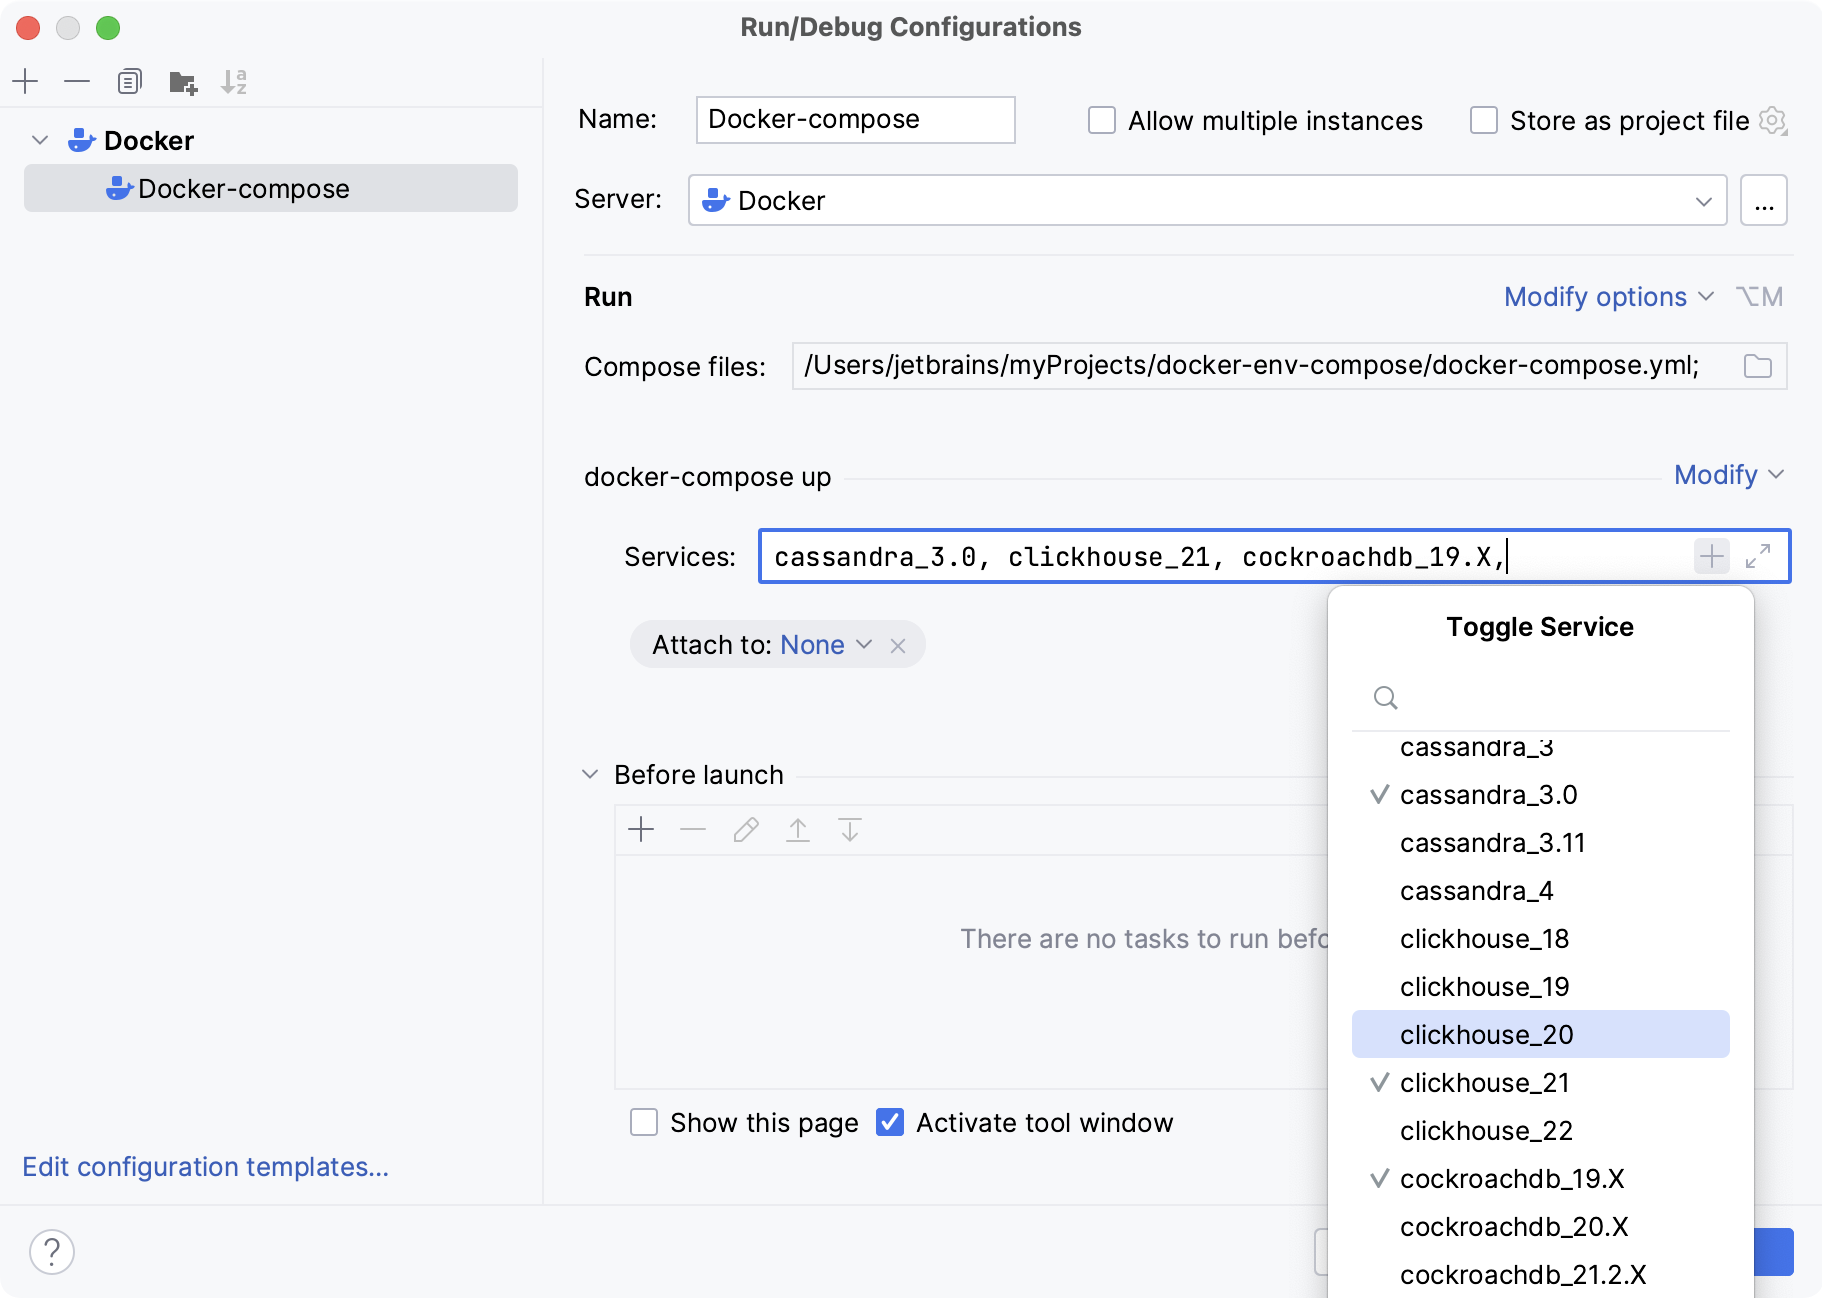Collapse the Before launch section
Viewport: 1822px width, 1298px height.
click(590, 774)
